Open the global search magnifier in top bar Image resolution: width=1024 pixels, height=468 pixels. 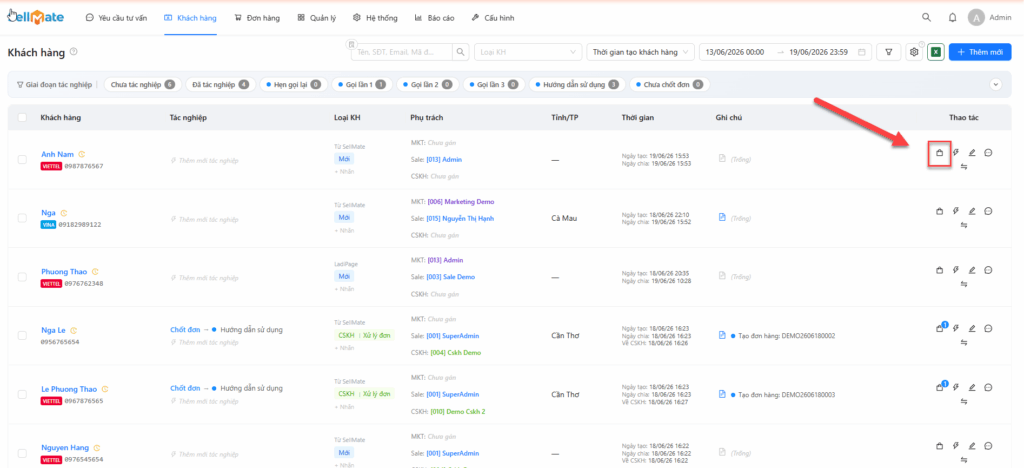pyautogui.click(x=927, y=18)
